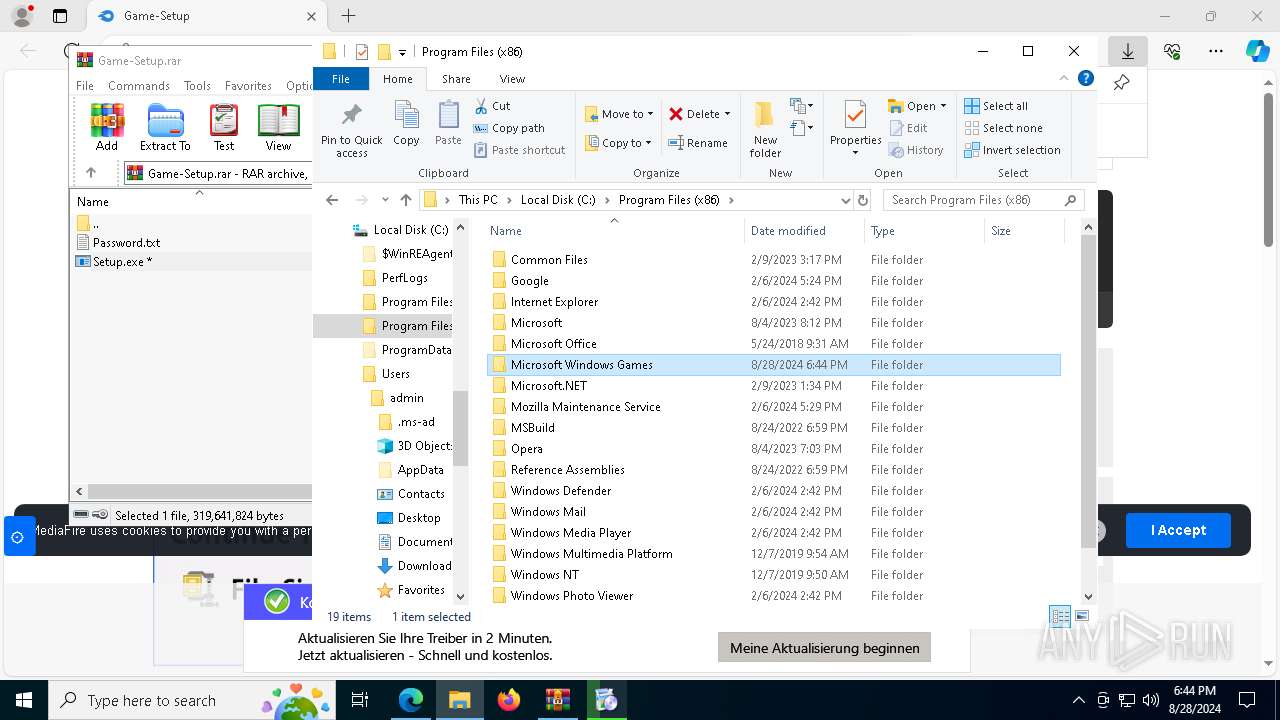1280x720 pixels.
Task: Open browser downloads icon
Action: point(1127,51)
